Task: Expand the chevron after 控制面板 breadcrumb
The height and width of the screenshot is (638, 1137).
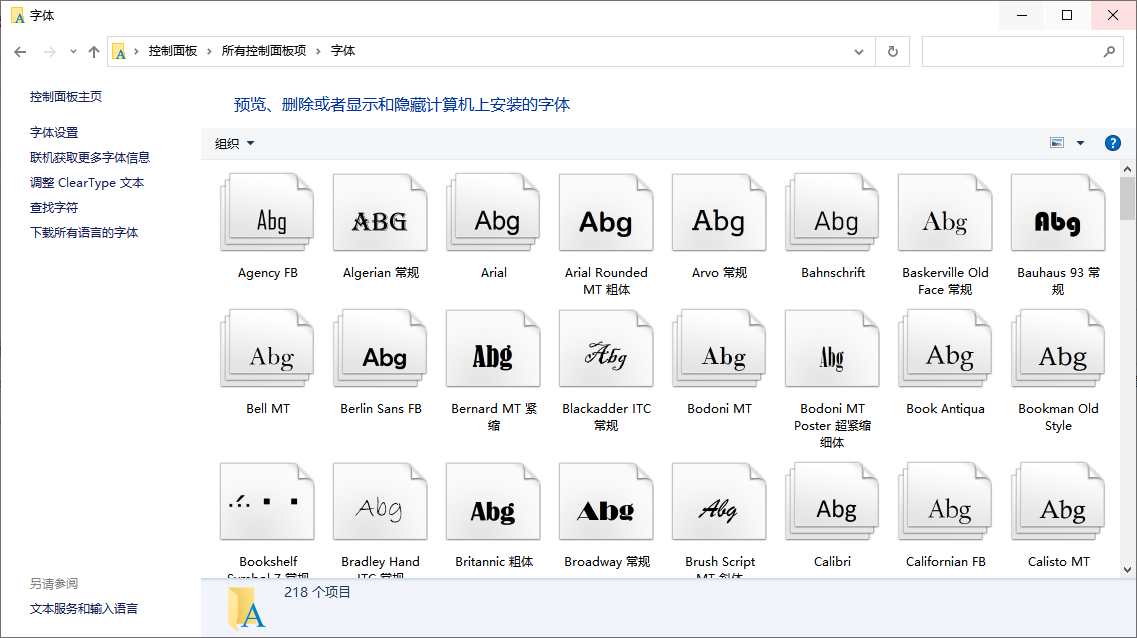Action: click(x=209, y=51)
